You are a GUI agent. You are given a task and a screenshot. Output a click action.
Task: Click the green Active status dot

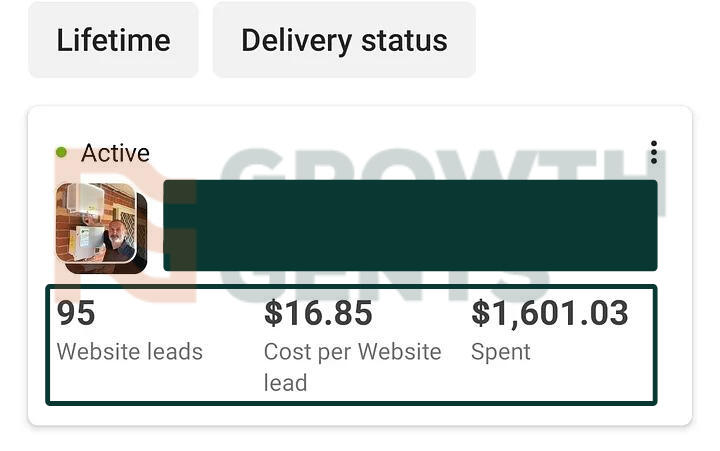tap(62, 153)
